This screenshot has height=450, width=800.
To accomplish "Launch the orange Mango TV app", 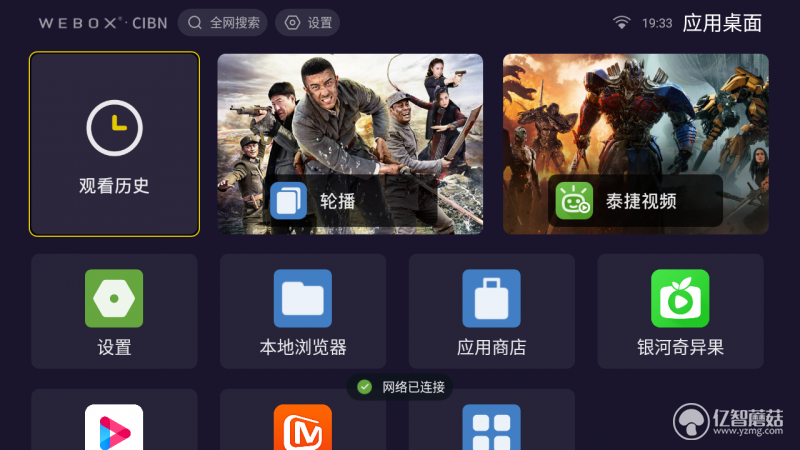I will tap(303, 428).
